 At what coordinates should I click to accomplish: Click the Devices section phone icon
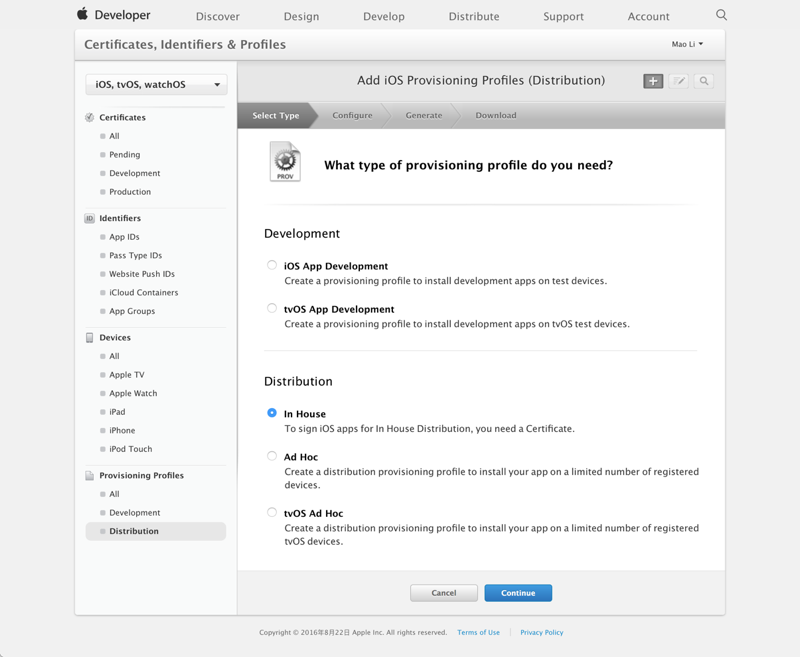coord(89,338)
